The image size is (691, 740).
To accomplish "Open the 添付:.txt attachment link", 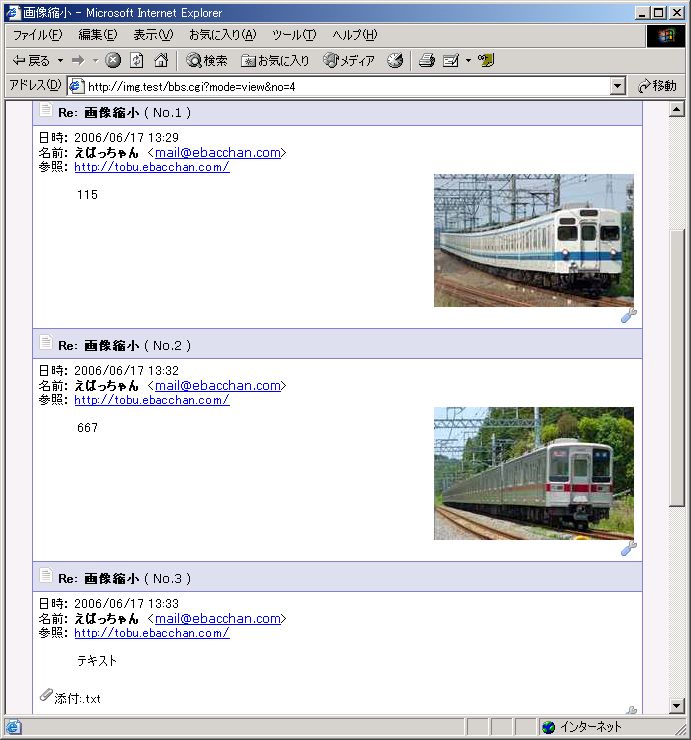I will (x=78, y=698).
